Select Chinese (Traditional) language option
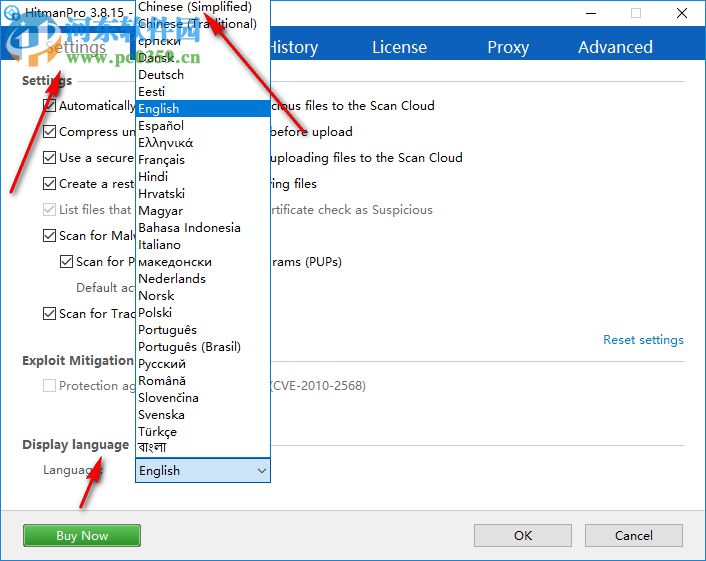This screenshot has width=706, height=561. [203, 23]
